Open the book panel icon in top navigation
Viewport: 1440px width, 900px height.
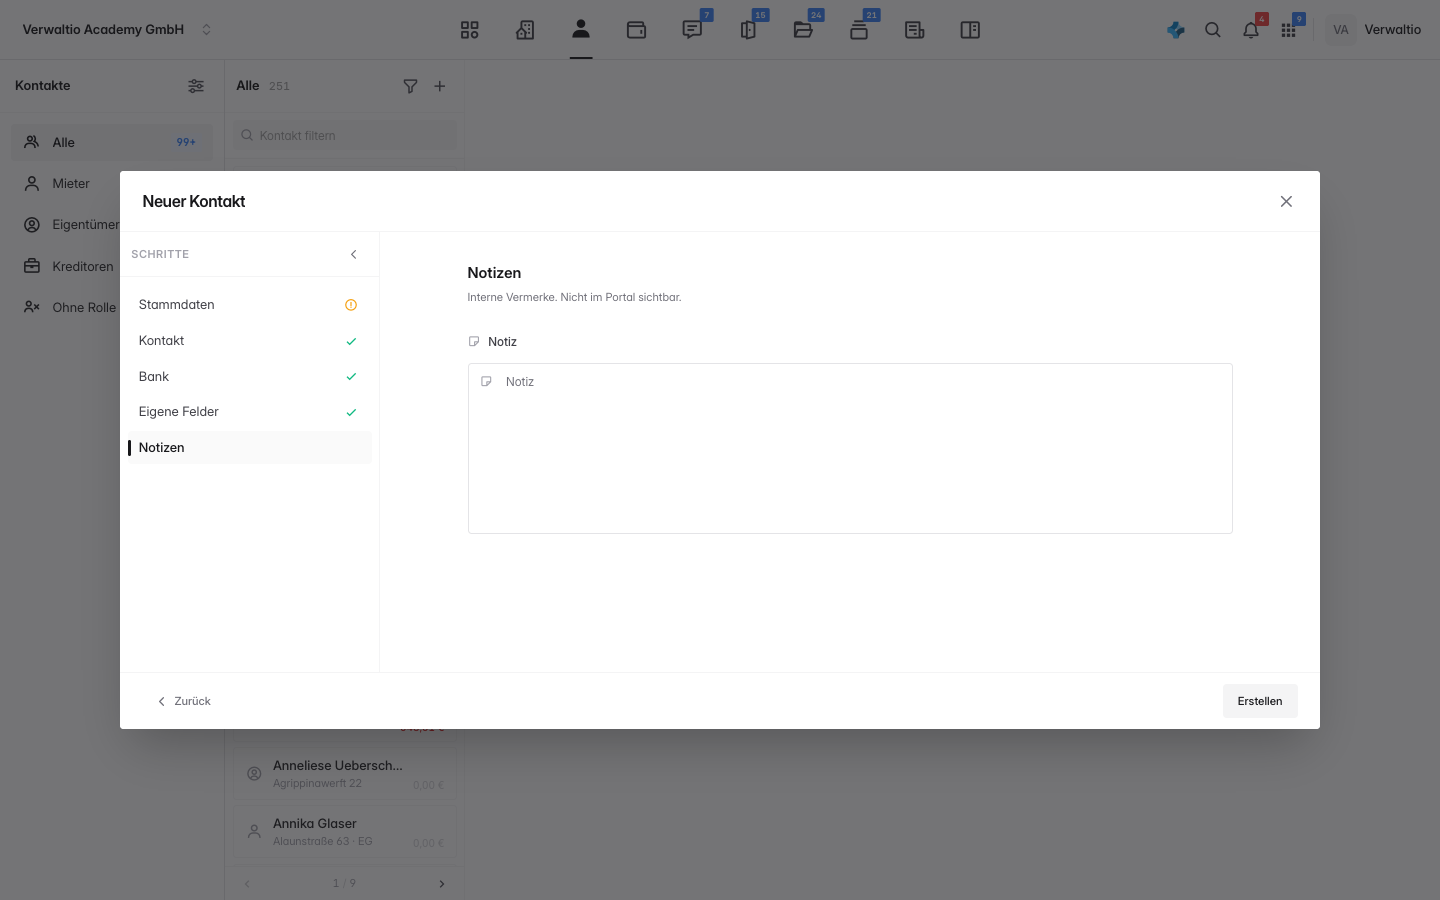(x=970, y=30)
